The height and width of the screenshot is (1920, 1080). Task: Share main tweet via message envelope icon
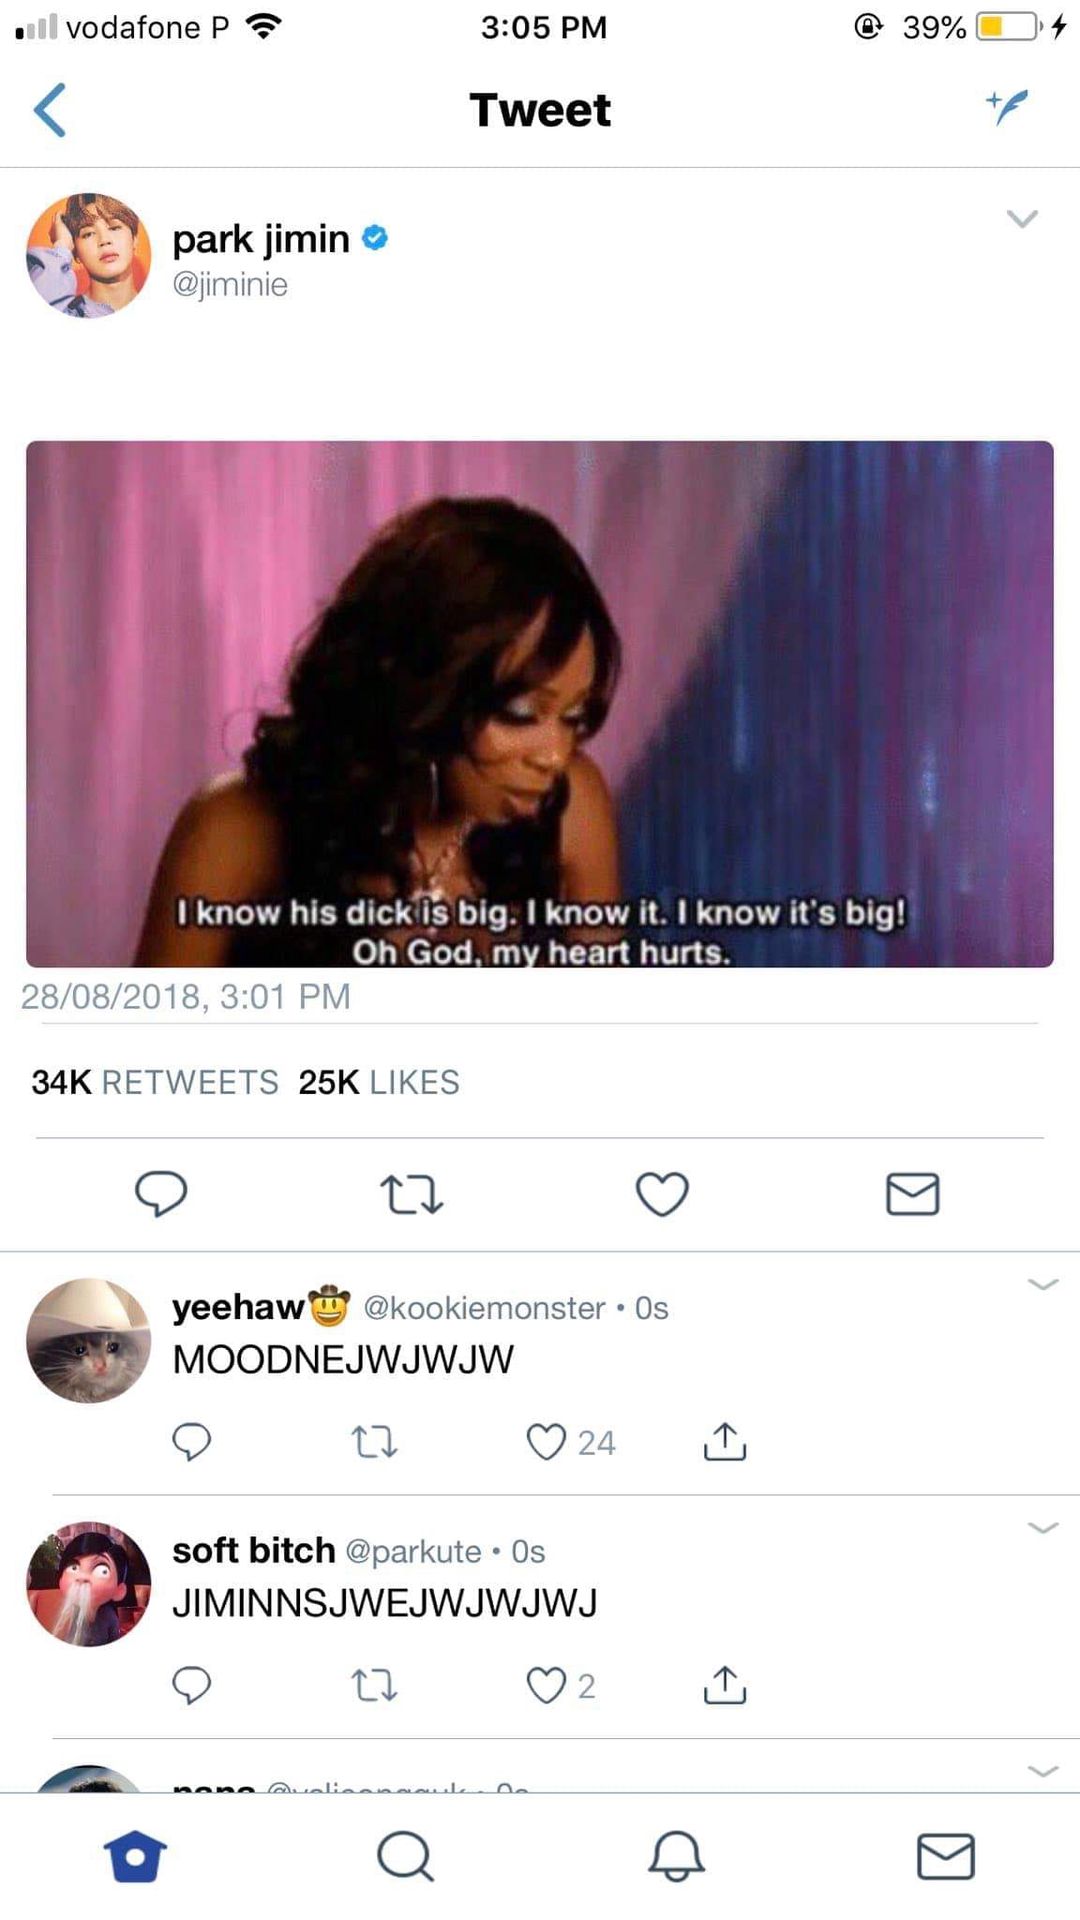[x=912, y=1194]
